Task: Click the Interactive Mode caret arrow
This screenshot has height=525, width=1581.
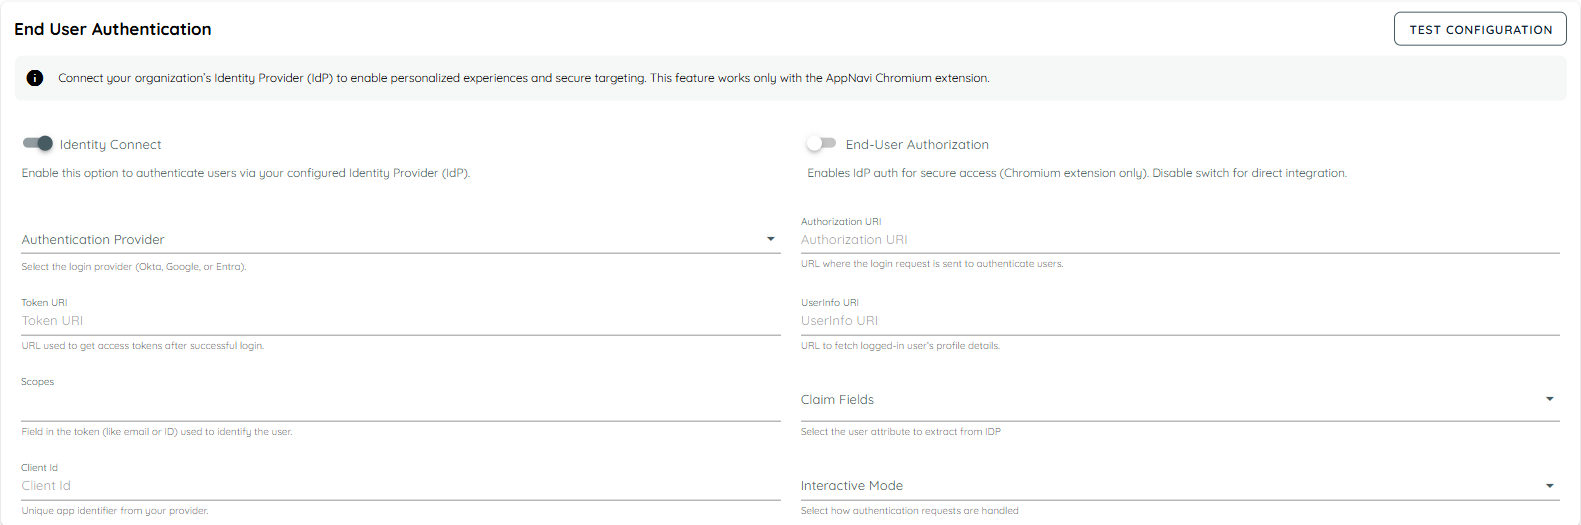Action: tap(1550, 486)
